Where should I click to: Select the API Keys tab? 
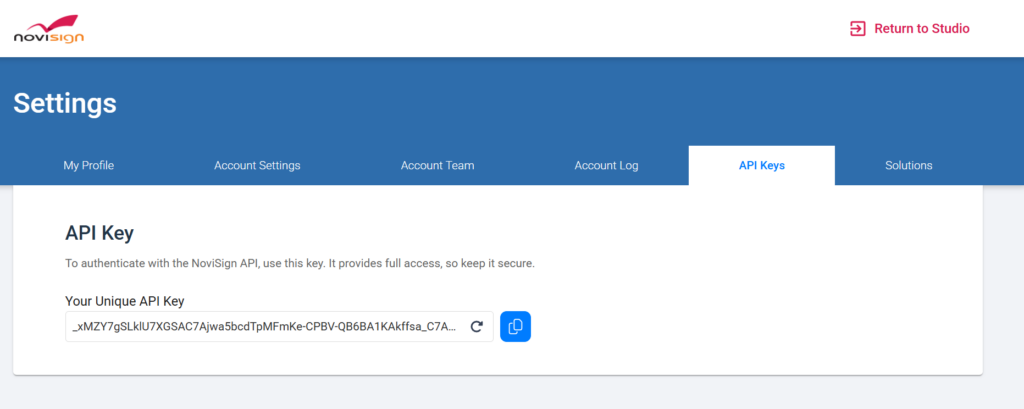pos(761,165)
